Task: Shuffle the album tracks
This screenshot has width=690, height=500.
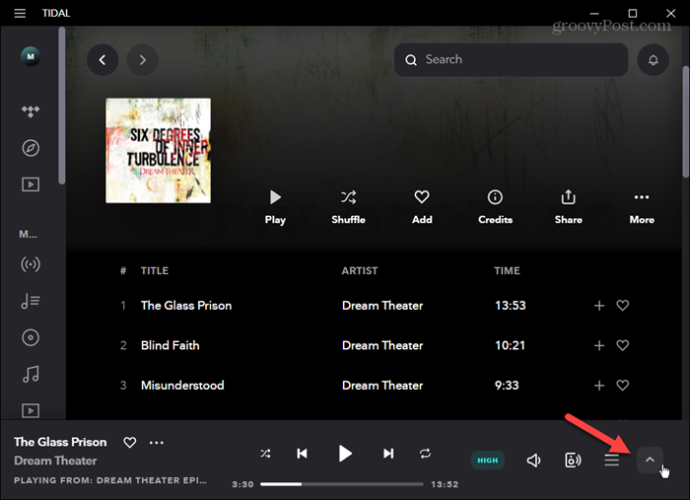Action: pyautogui.click(x=348, y=207)
